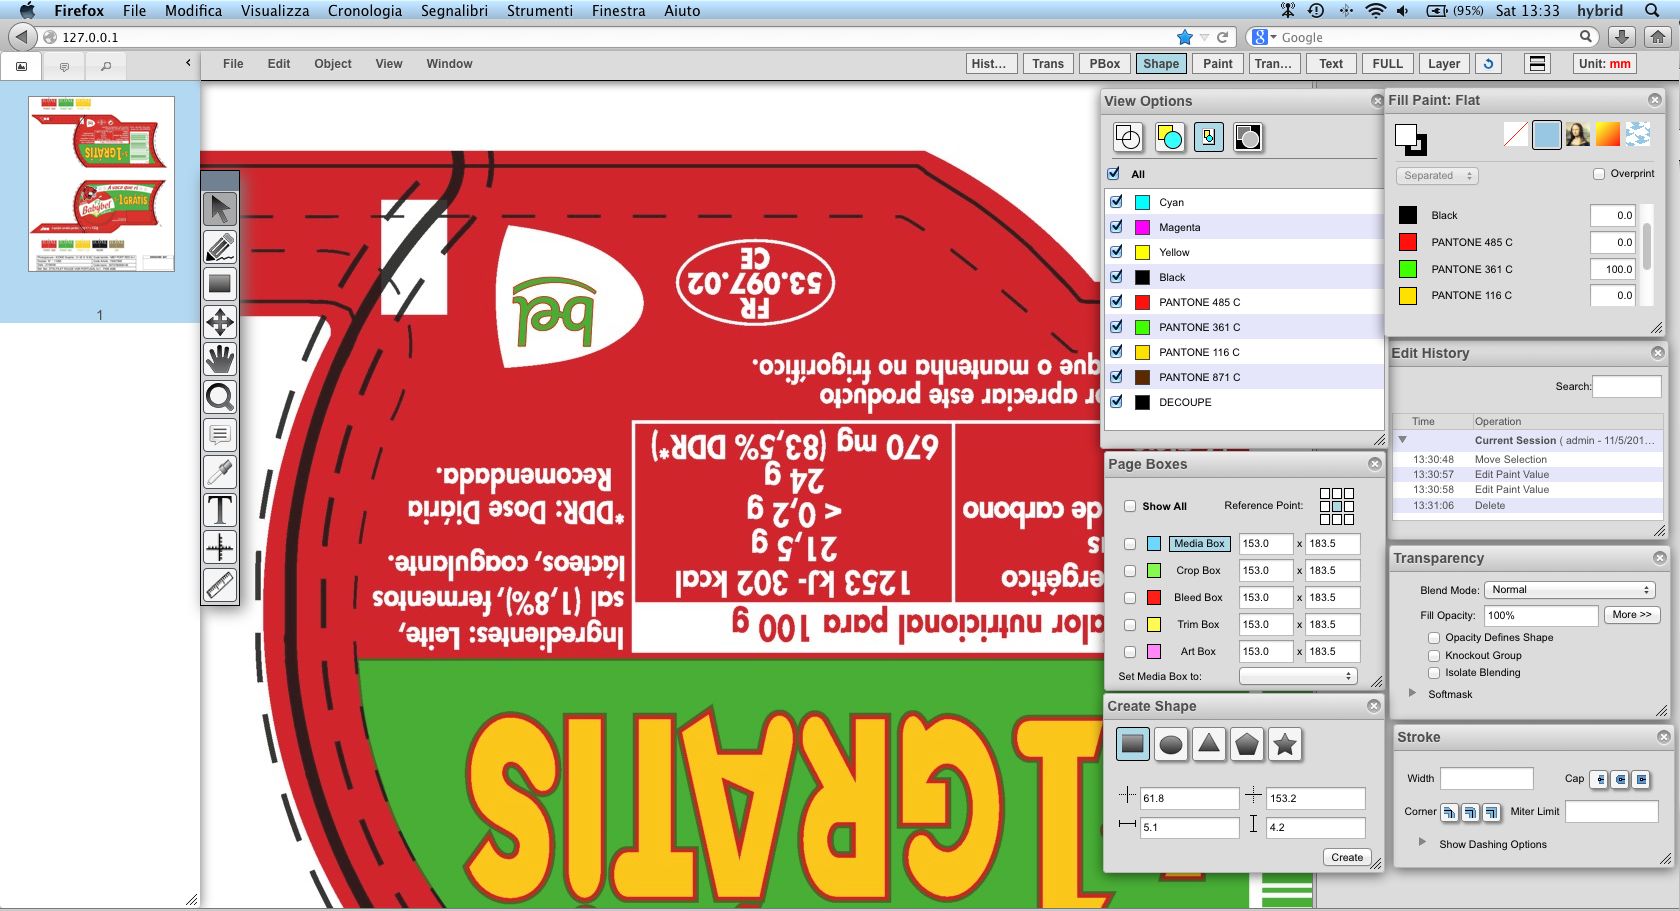Toggle All separations checkbox

tap(1114, 173)
